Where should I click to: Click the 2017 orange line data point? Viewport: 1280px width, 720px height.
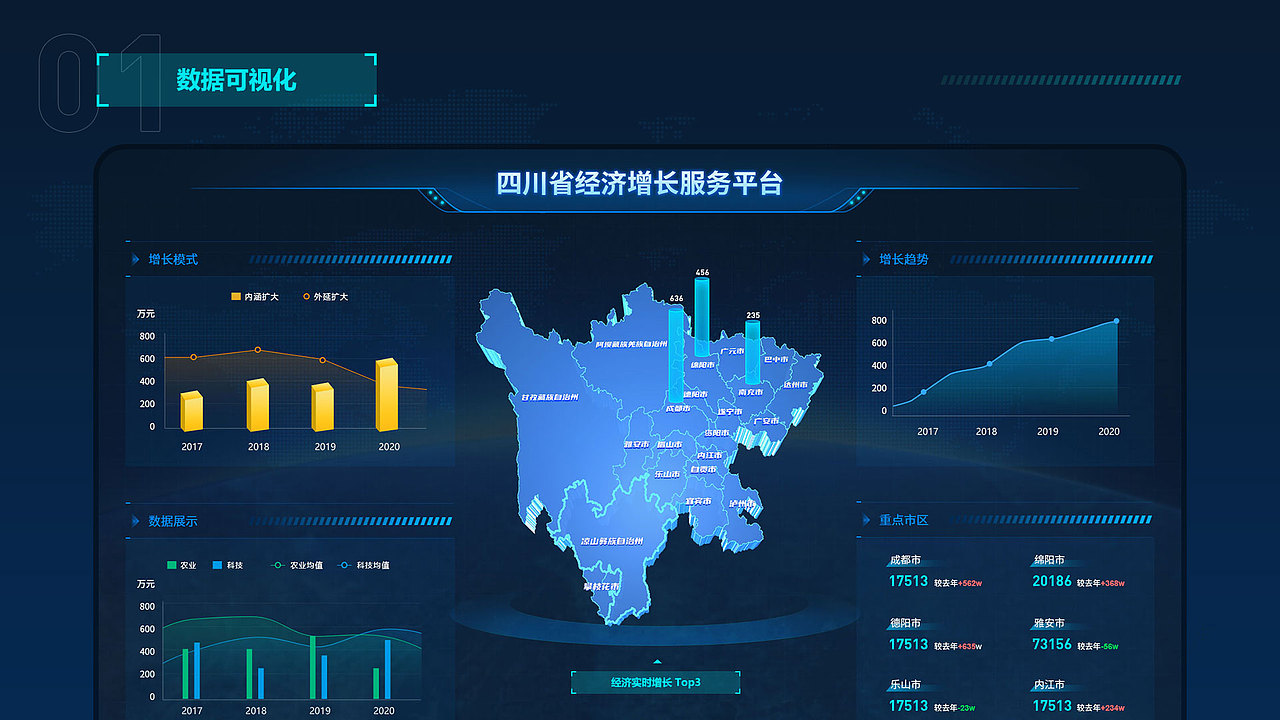click(x=193, y=357)
